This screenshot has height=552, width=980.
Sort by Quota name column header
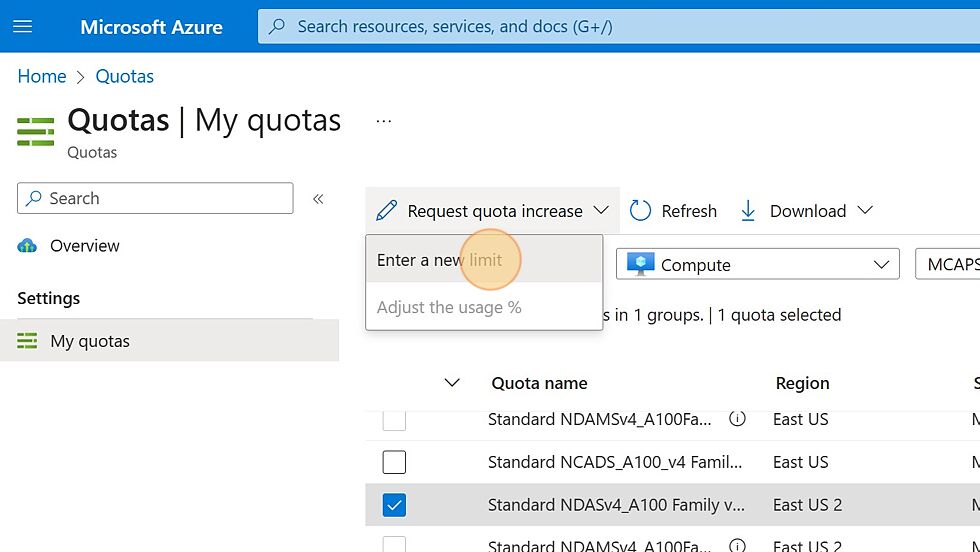click(539, 383)
